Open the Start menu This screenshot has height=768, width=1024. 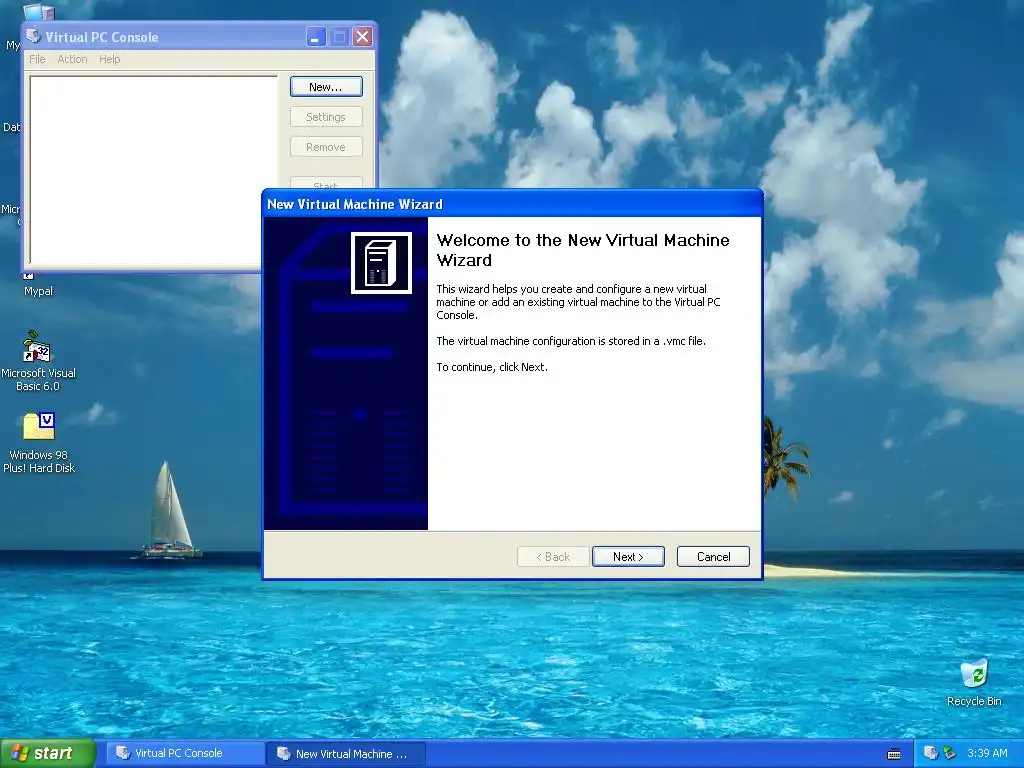[48, 753]
